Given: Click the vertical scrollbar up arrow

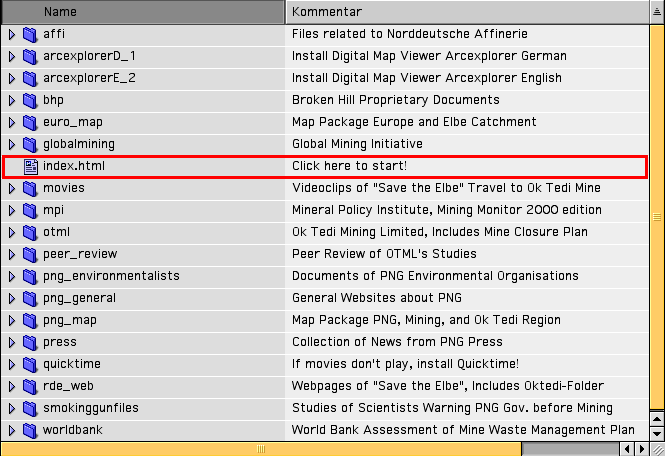Looking at the screenshot, I should pos(657,420).
